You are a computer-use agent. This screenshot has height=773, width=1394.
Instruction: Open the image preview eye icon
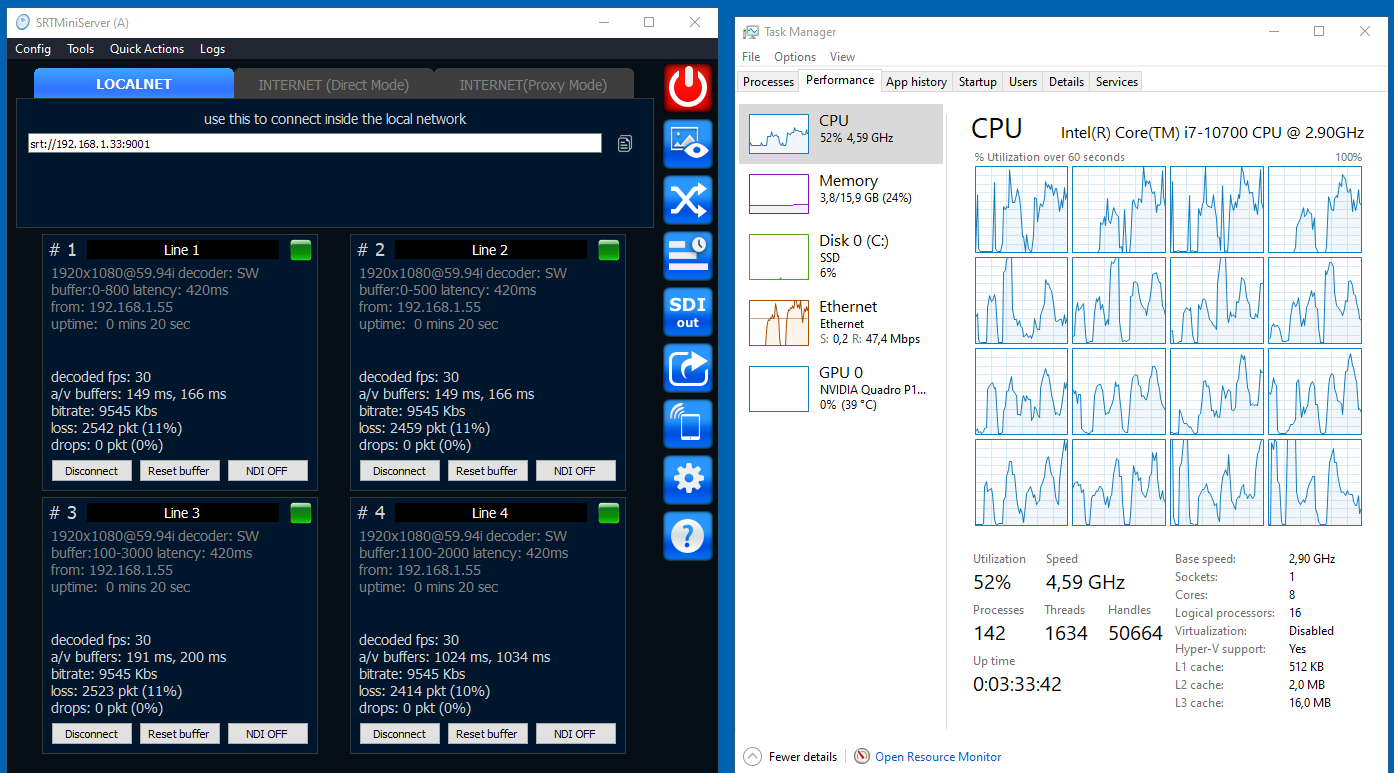coord(688,144)
